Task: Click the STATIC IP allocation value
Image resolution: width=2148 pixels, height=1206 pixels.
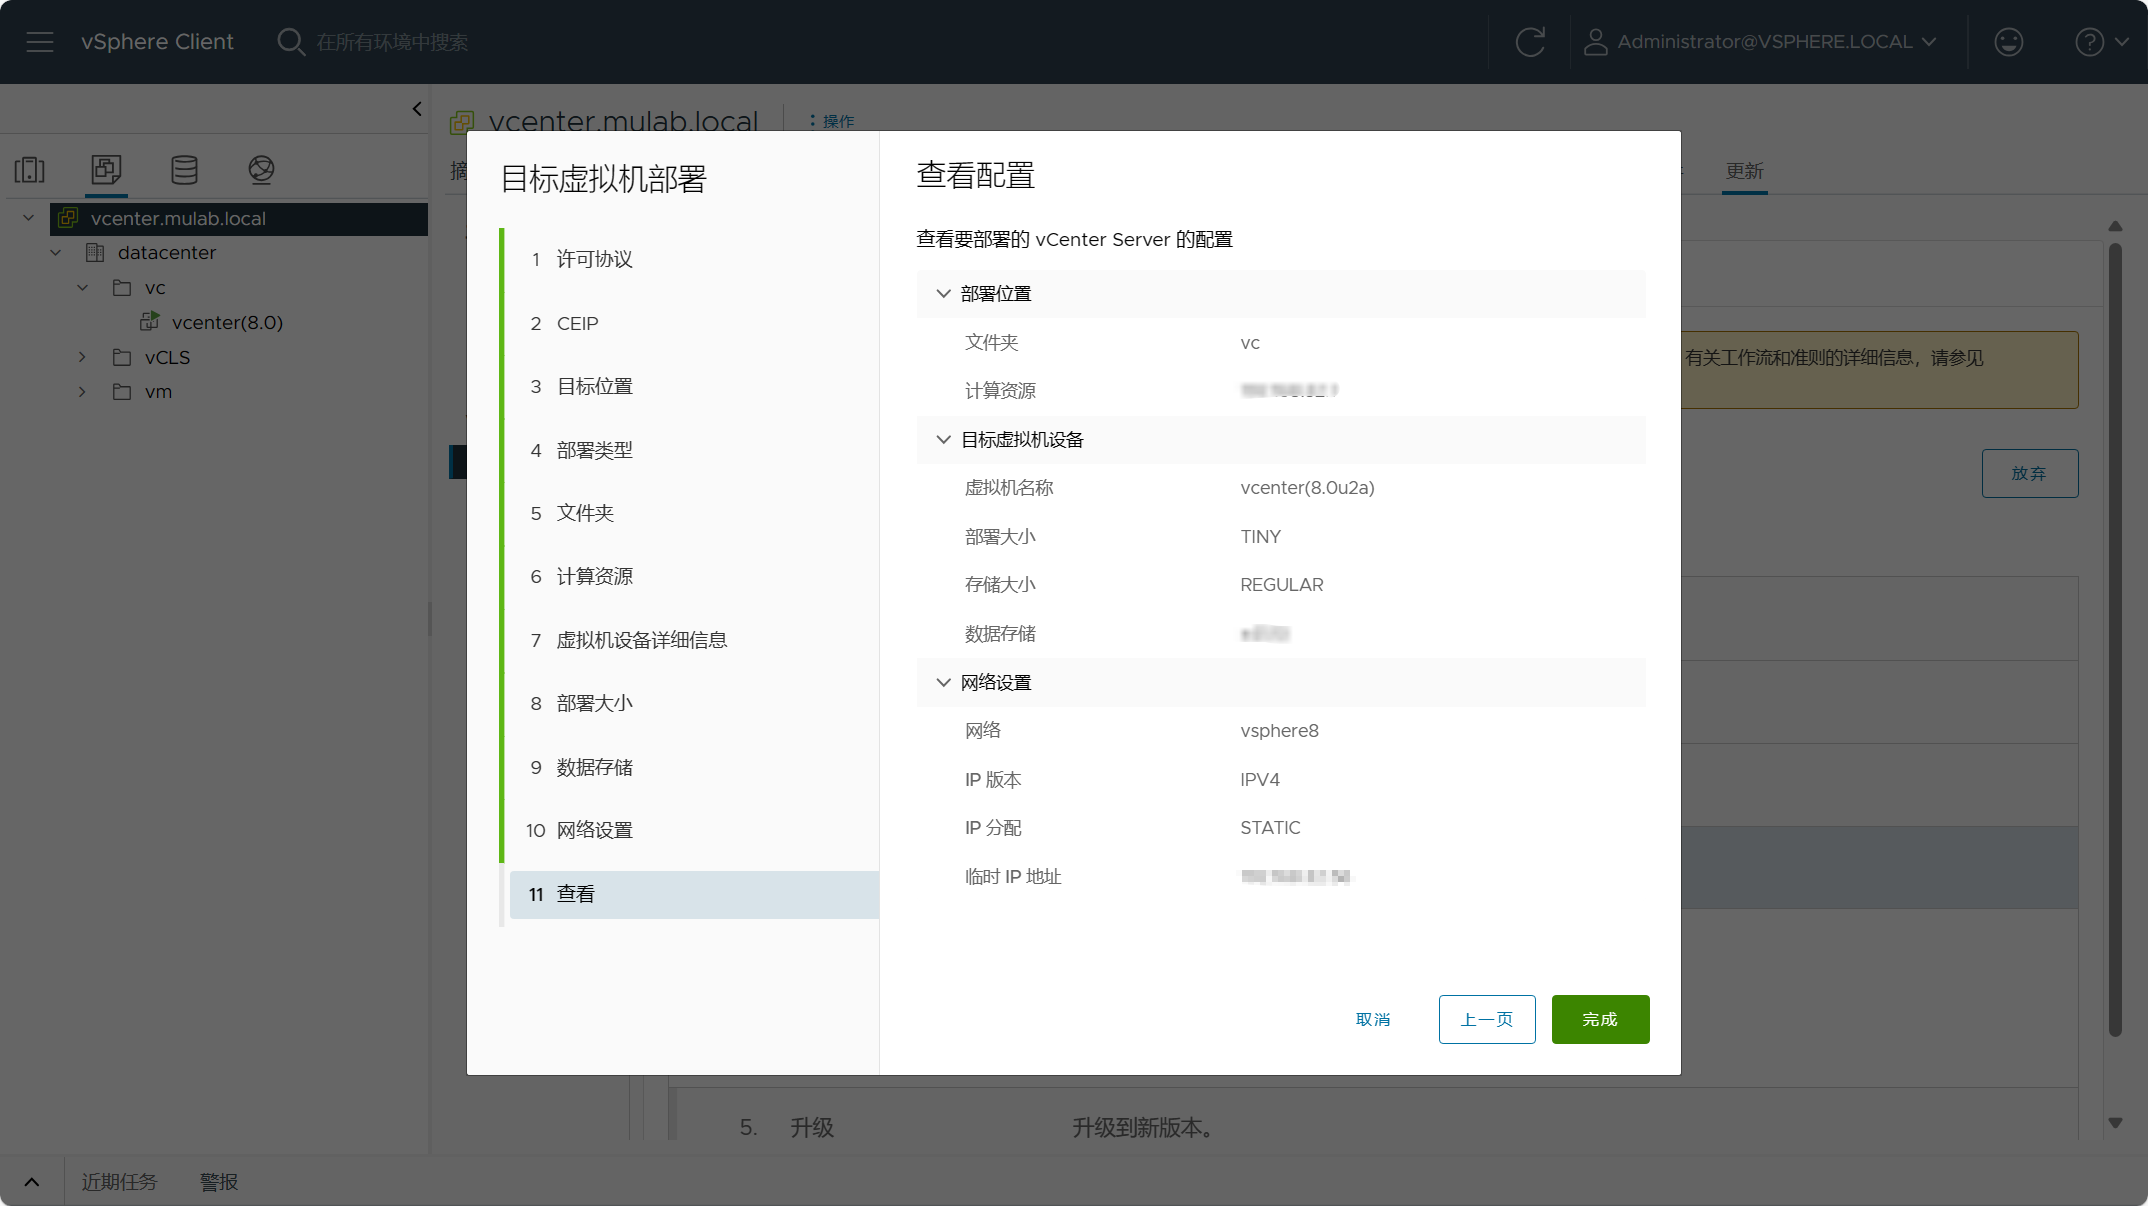Action: pyautogui.click(x=1270, y=828)
